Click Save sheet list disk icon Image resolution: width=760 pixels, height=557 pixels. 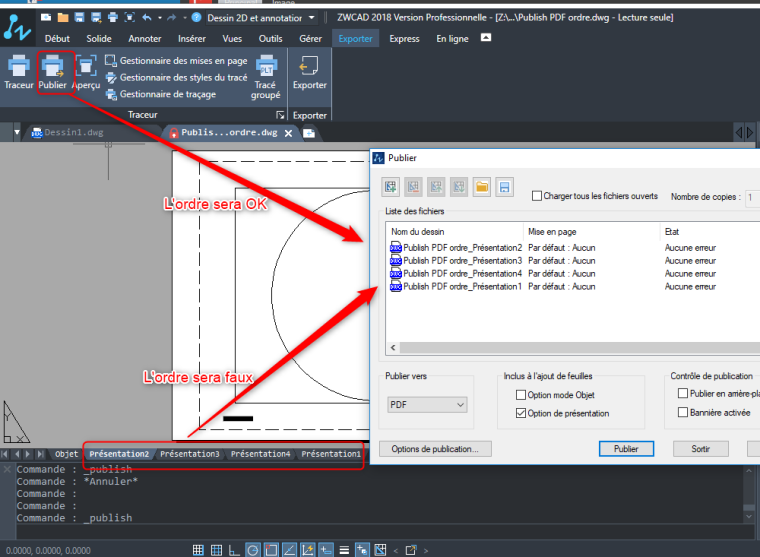pyautogui.click(x=504, y=187)
